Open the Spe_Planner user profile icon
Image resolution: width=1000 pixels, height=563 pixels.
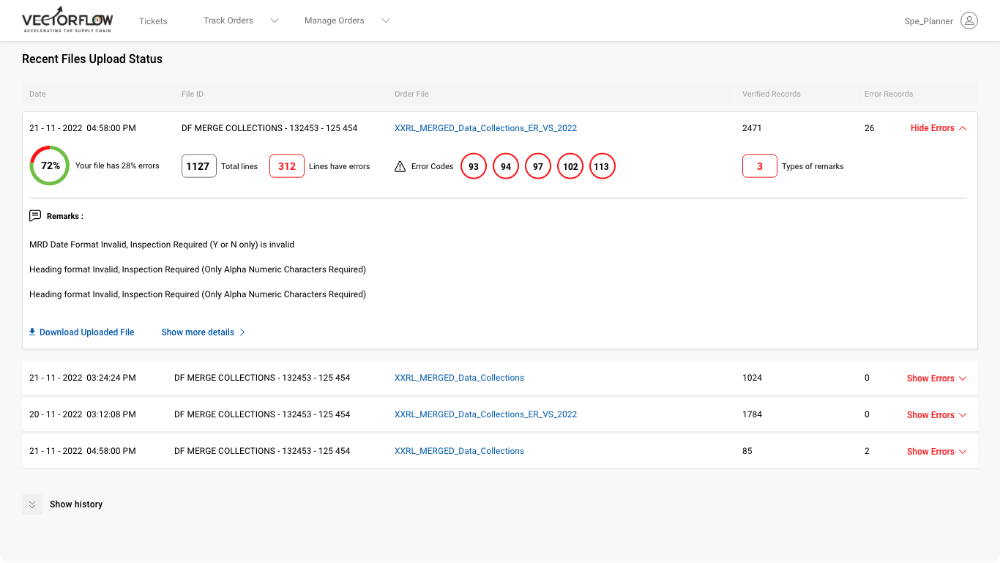pyautogui.click(x=968, y=20)
